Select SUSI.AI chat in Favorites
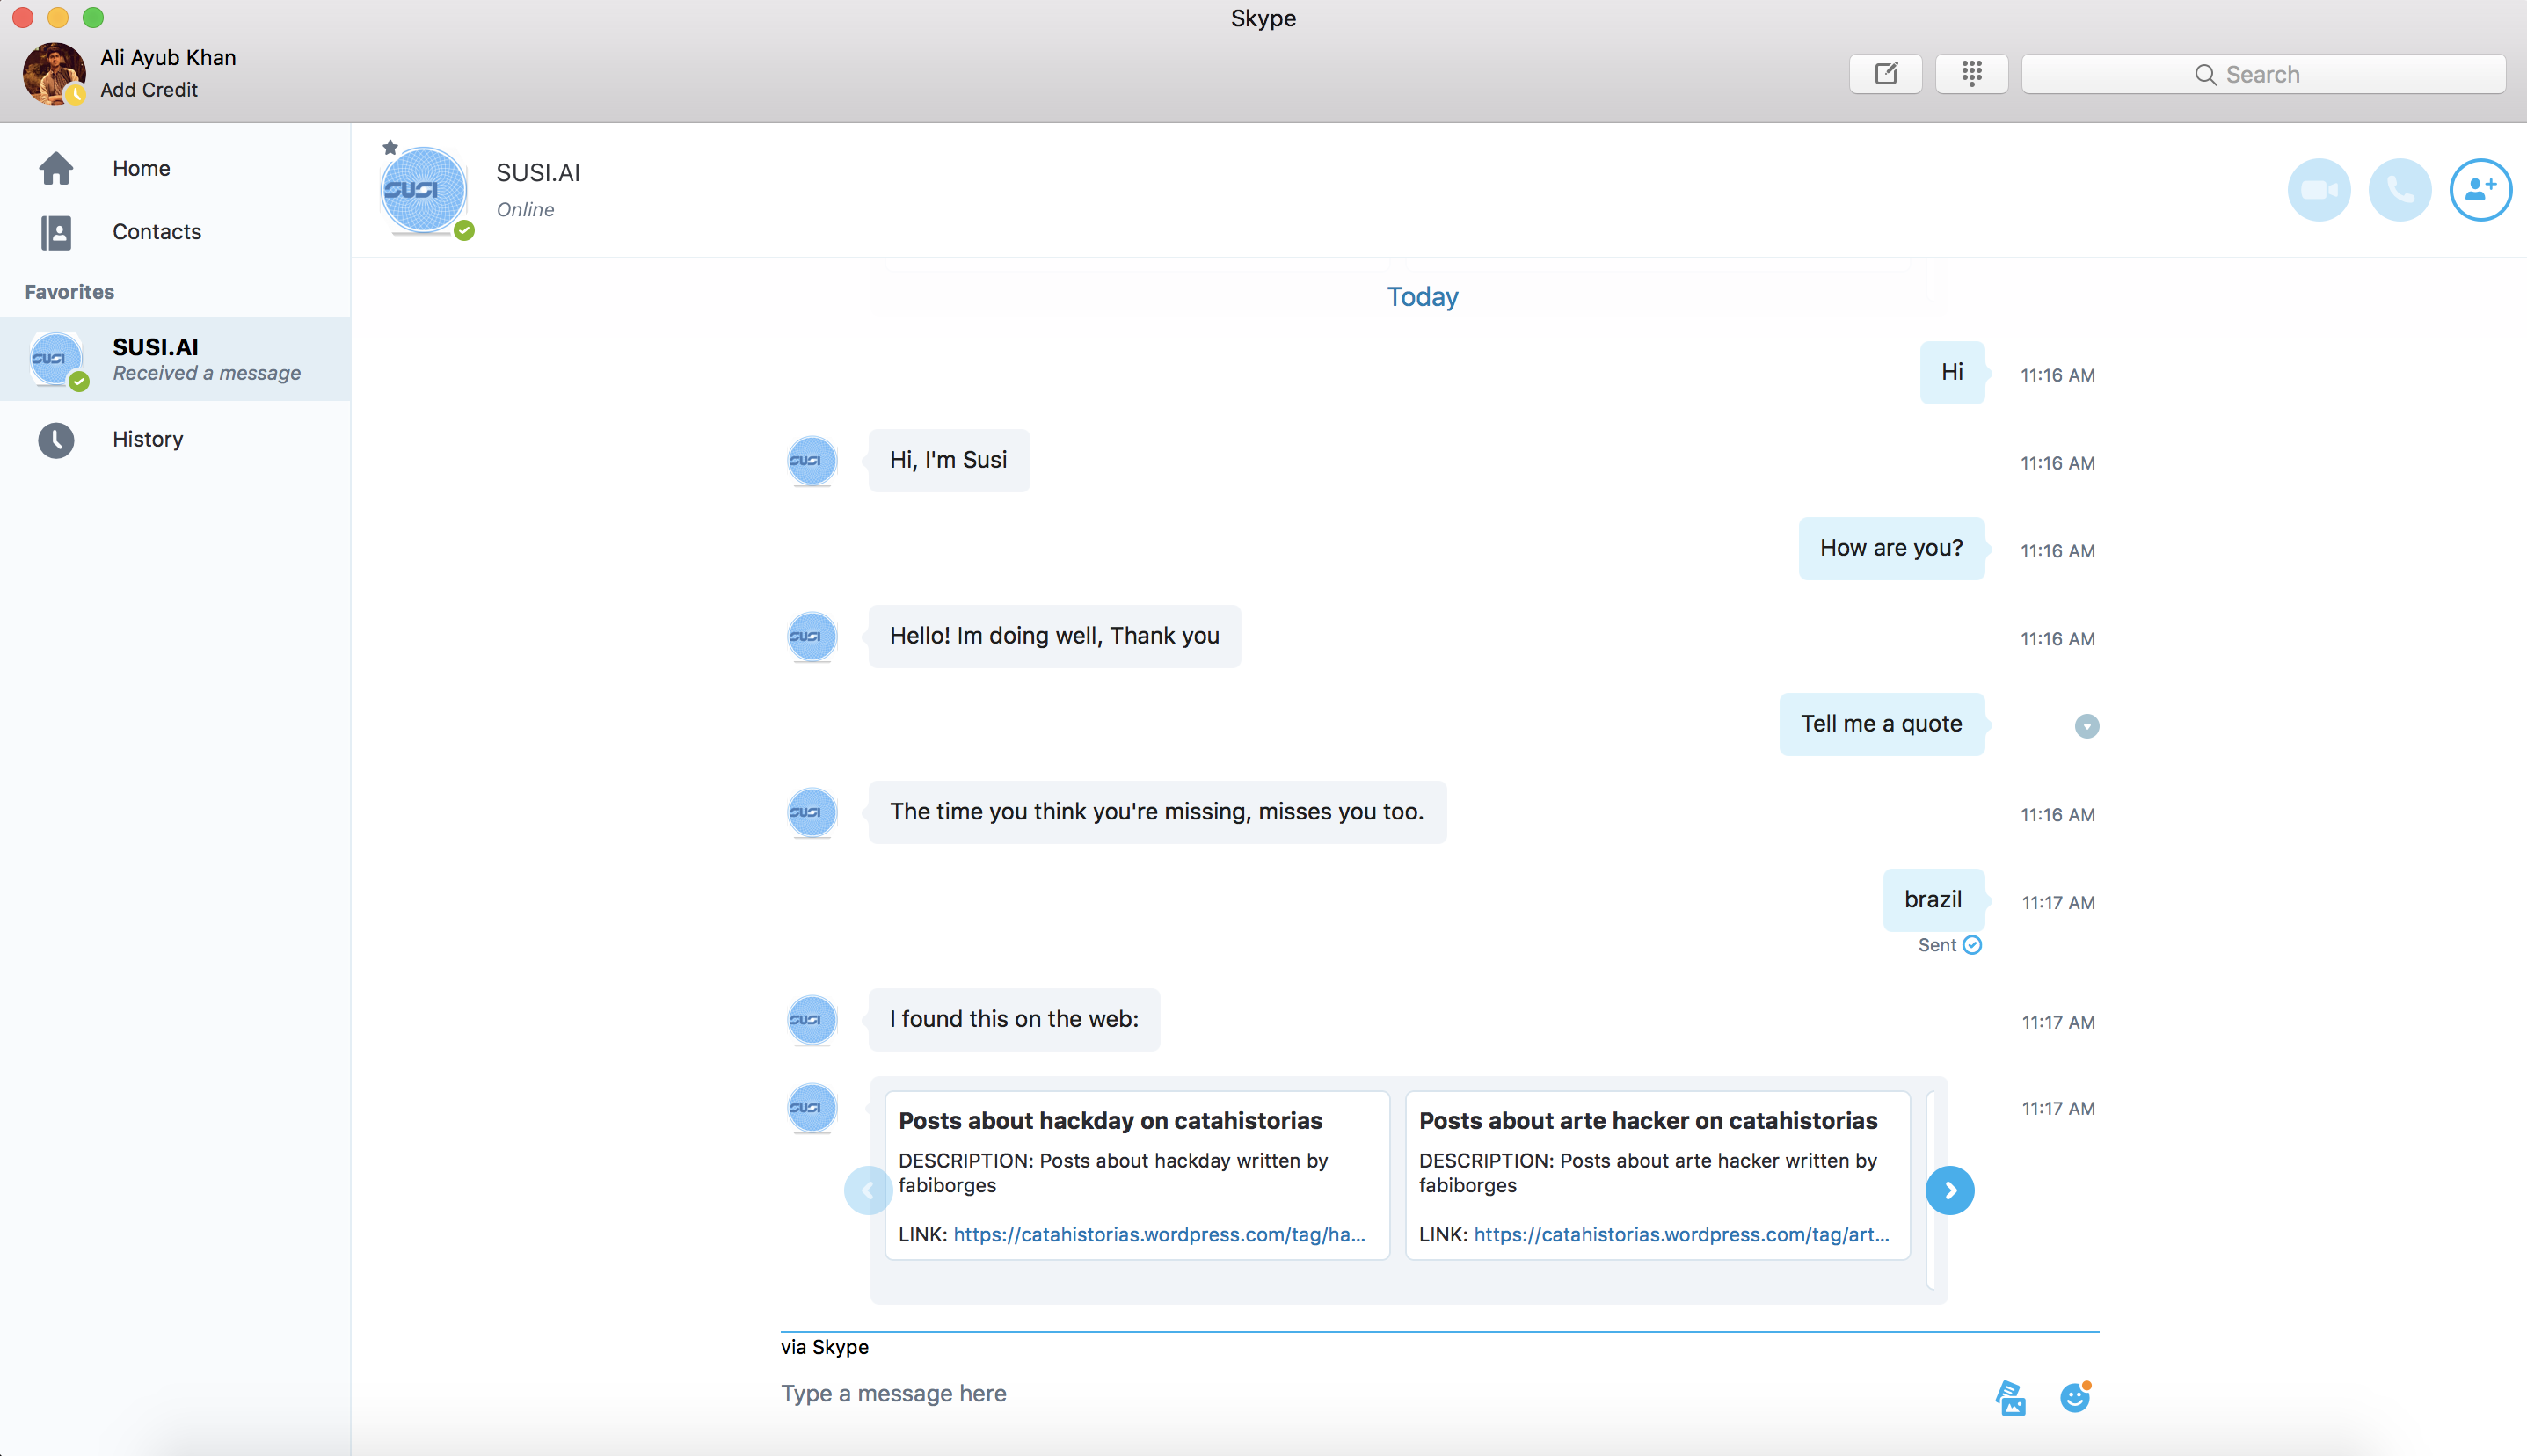Image resolution: width=2527 pixels, height=1456 pixels. point(175,359)
